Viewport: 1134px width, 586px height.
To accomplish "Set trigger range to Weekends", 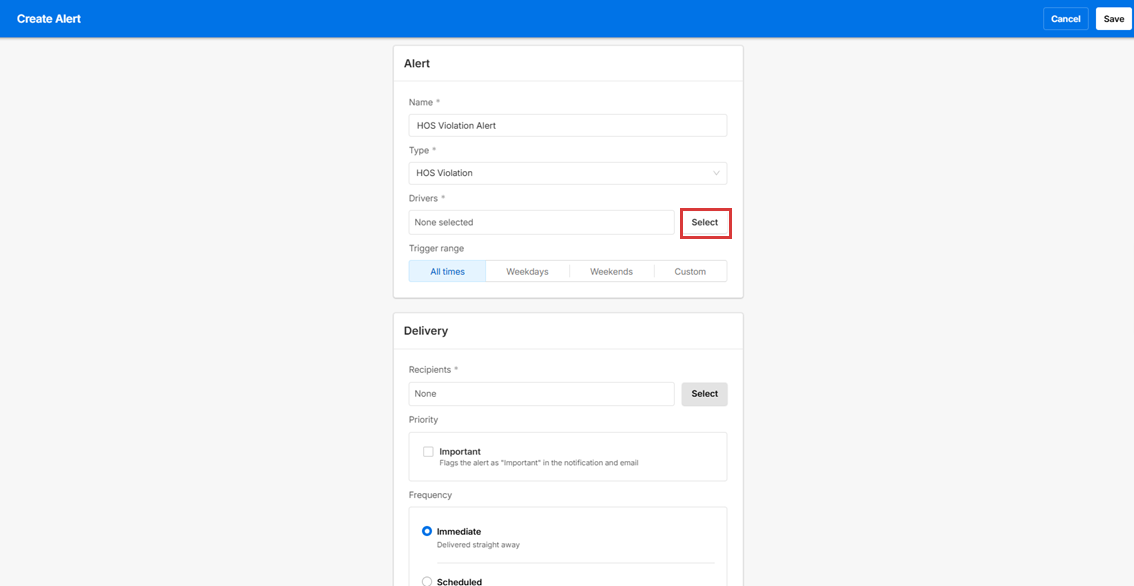I will click(x=611, y=271).
